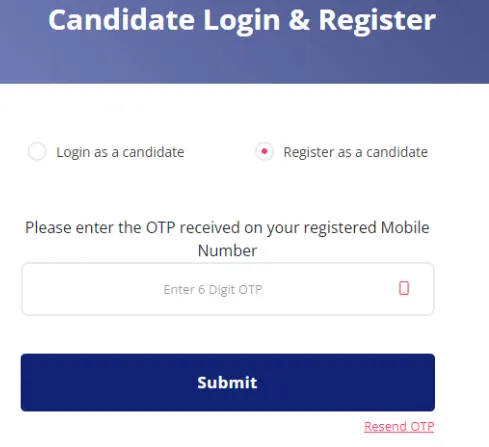Click the Candidate Login & Register heading
Image resolution: width=489 pixels, height=447 pixels.
[242, 21]
